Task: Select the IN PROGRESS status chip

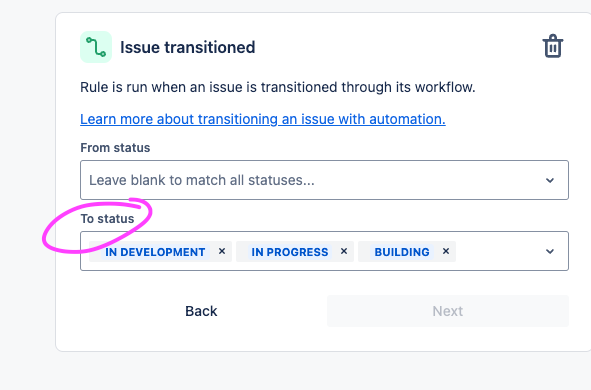Action: (x=290, y=252)
